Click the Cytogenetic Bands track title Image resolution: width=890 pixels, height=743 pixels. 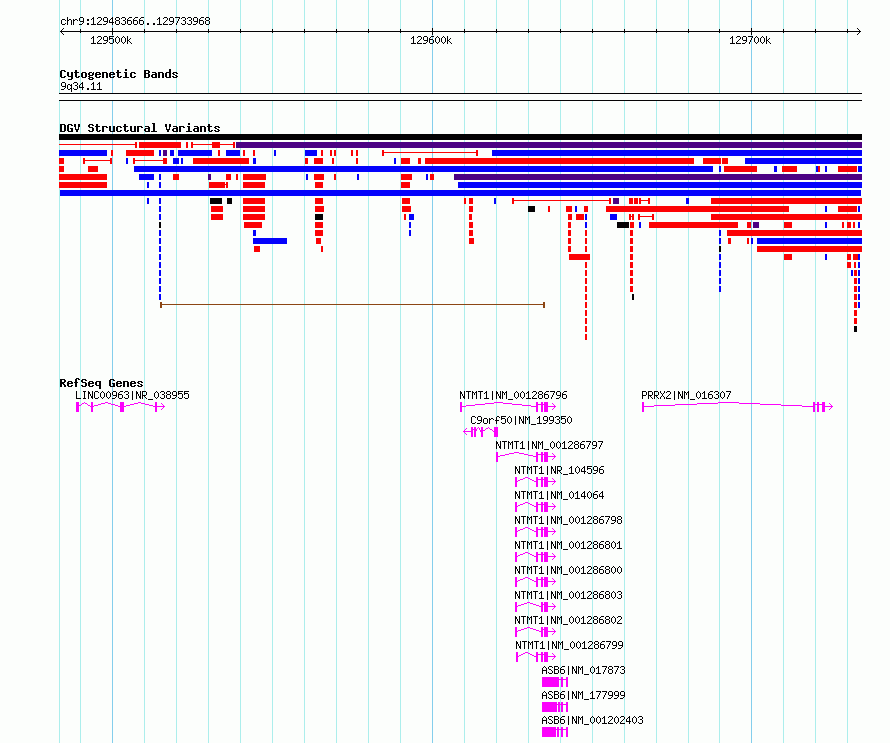click(119, 74)
